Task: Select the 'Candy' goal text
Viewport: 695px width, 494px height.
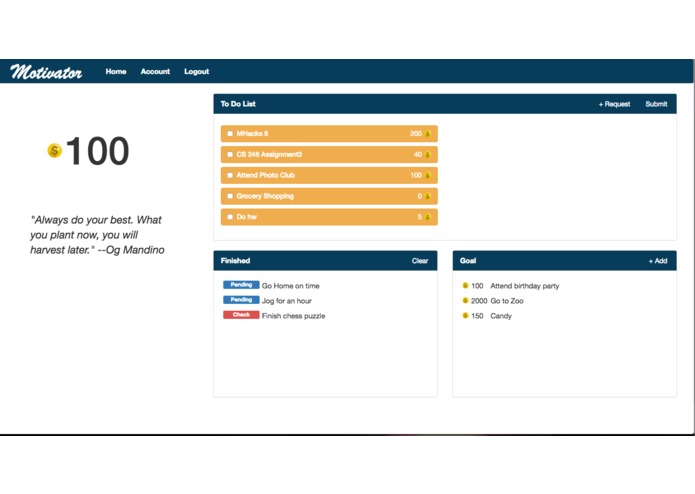Action: [501, 316]
